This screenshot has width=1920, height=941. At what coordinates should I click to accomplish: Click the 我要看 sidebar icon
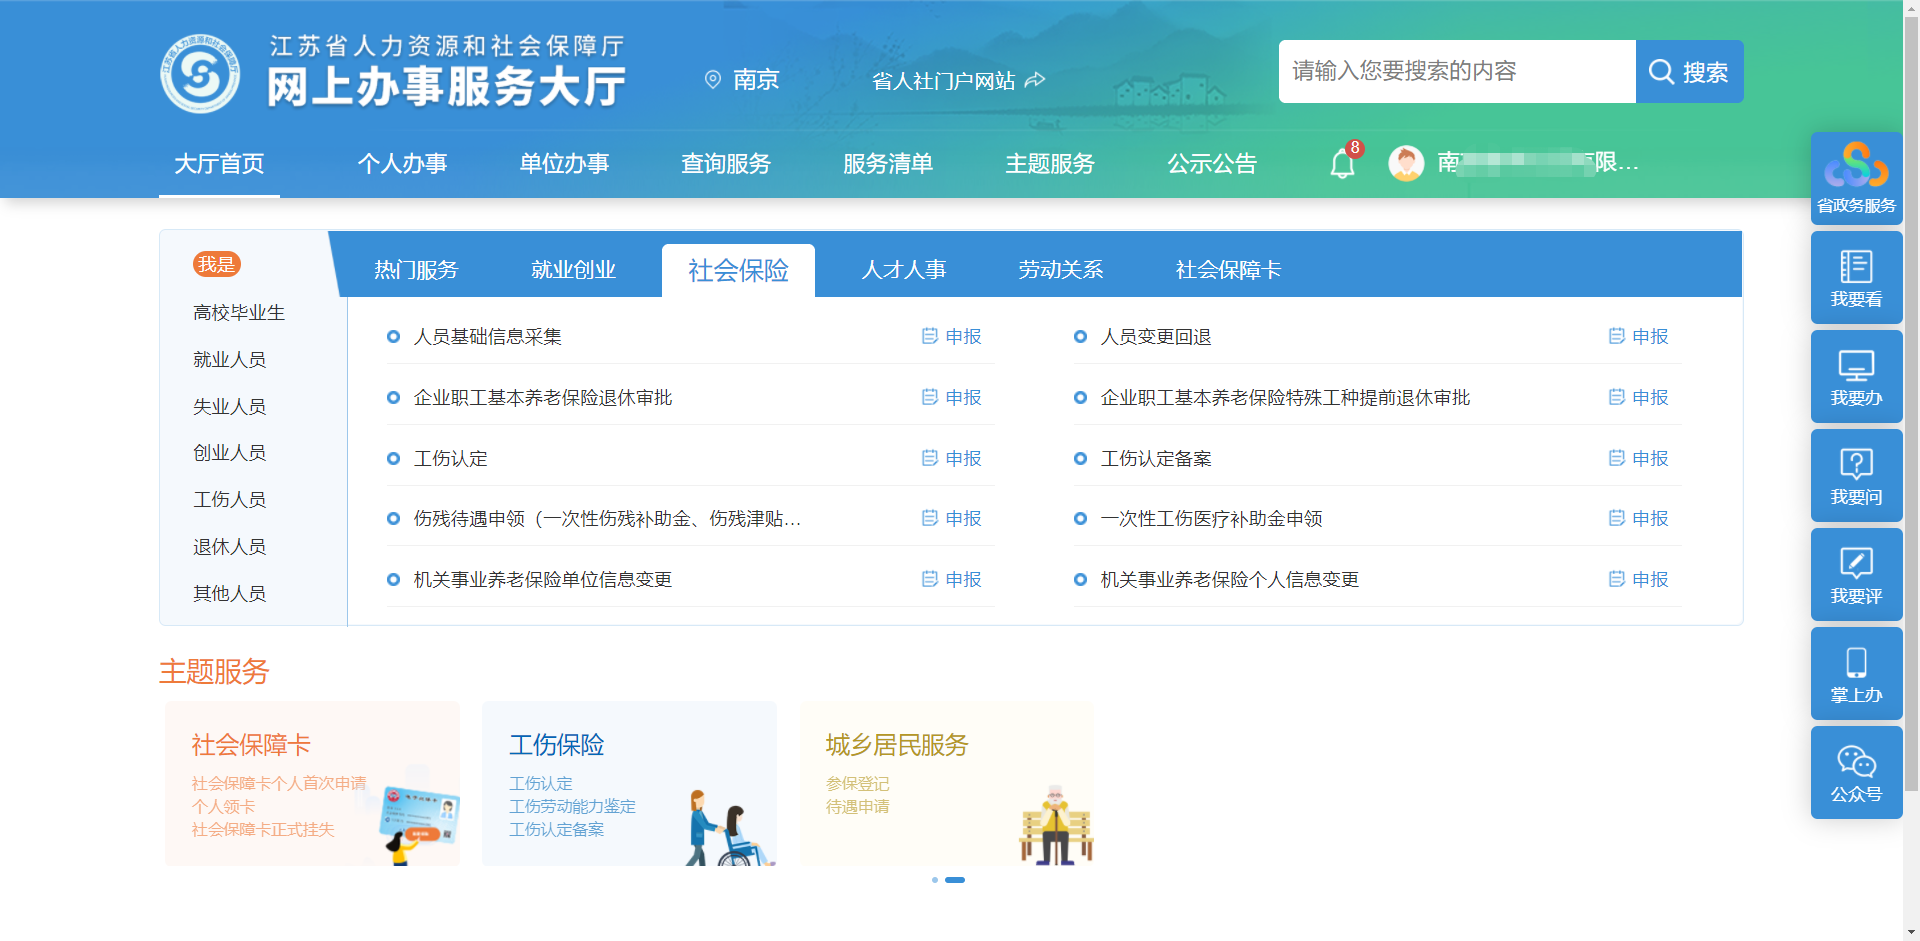point(1856,278)
